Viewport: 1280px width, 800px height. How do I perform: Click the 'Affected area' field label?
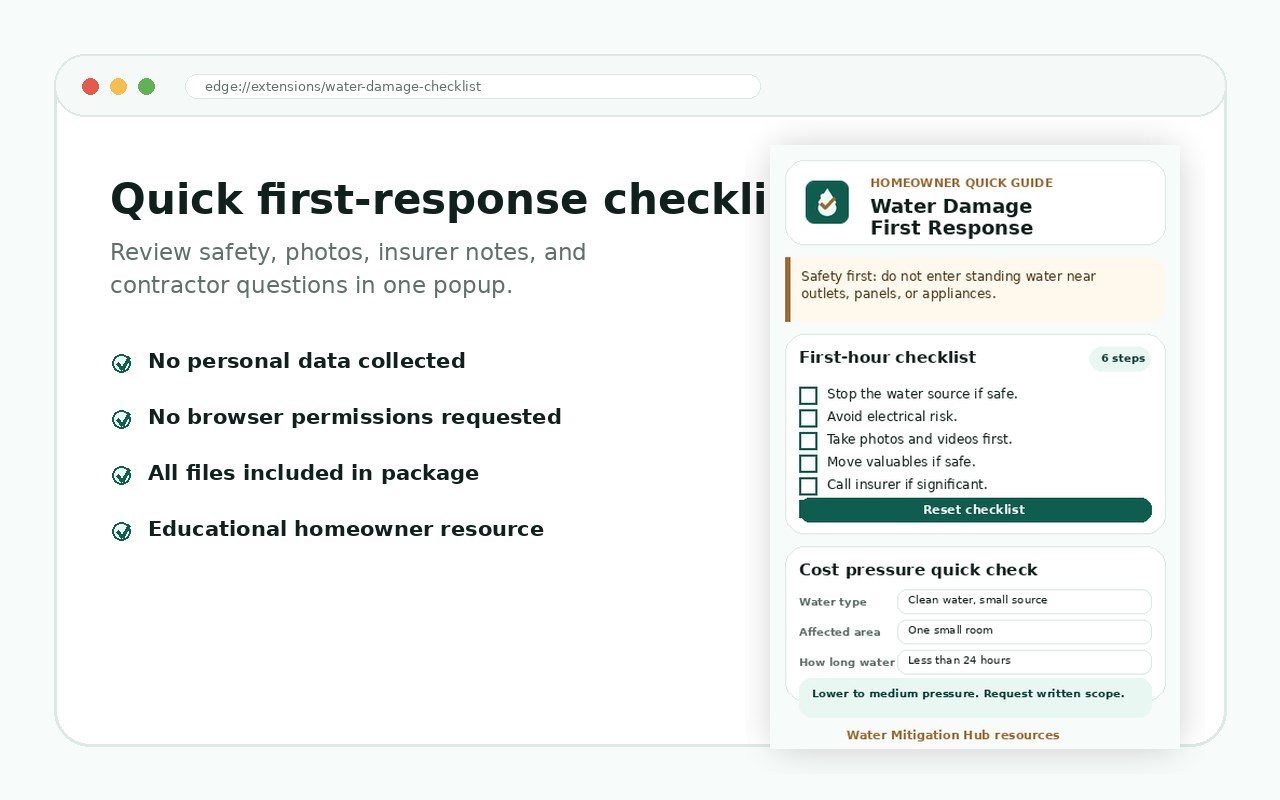click(840, 632)
